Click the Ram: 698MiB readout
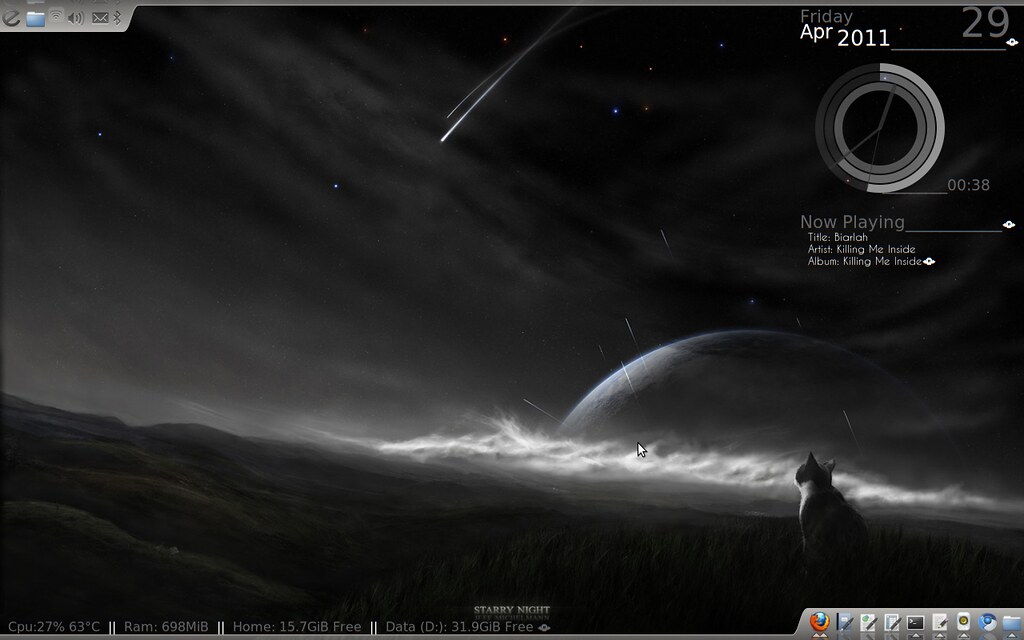1024x640 pixels. click(x=166, y=627)
